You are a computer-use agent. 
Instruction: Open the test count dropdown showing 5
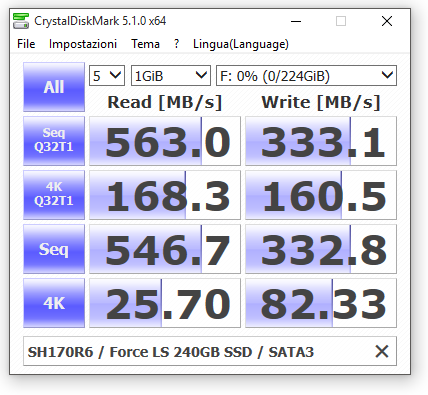tap(107, 76)
